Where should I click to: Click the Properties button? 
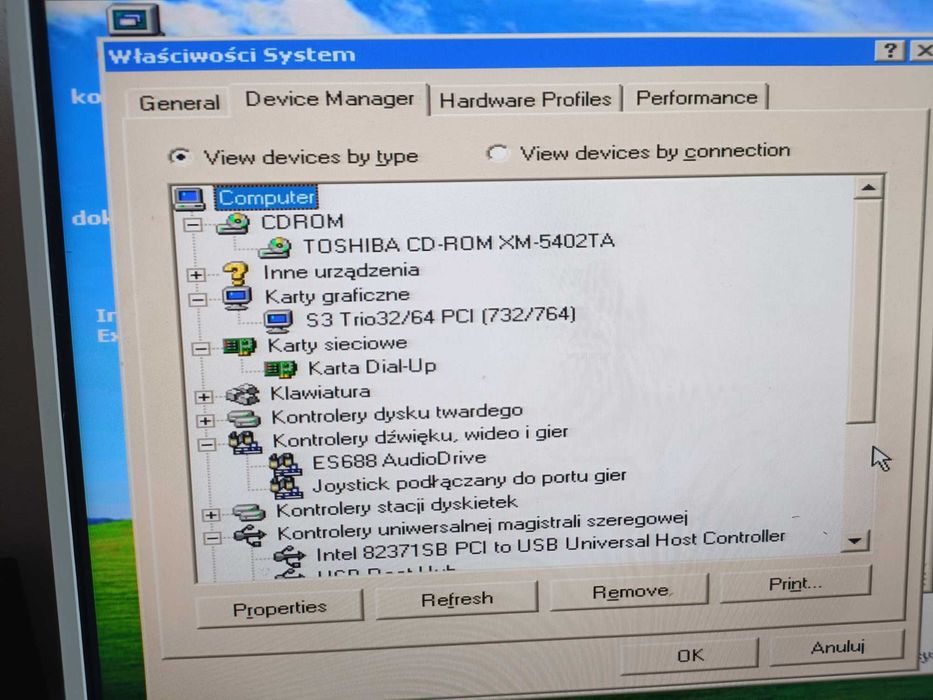[x=280, y=608]
